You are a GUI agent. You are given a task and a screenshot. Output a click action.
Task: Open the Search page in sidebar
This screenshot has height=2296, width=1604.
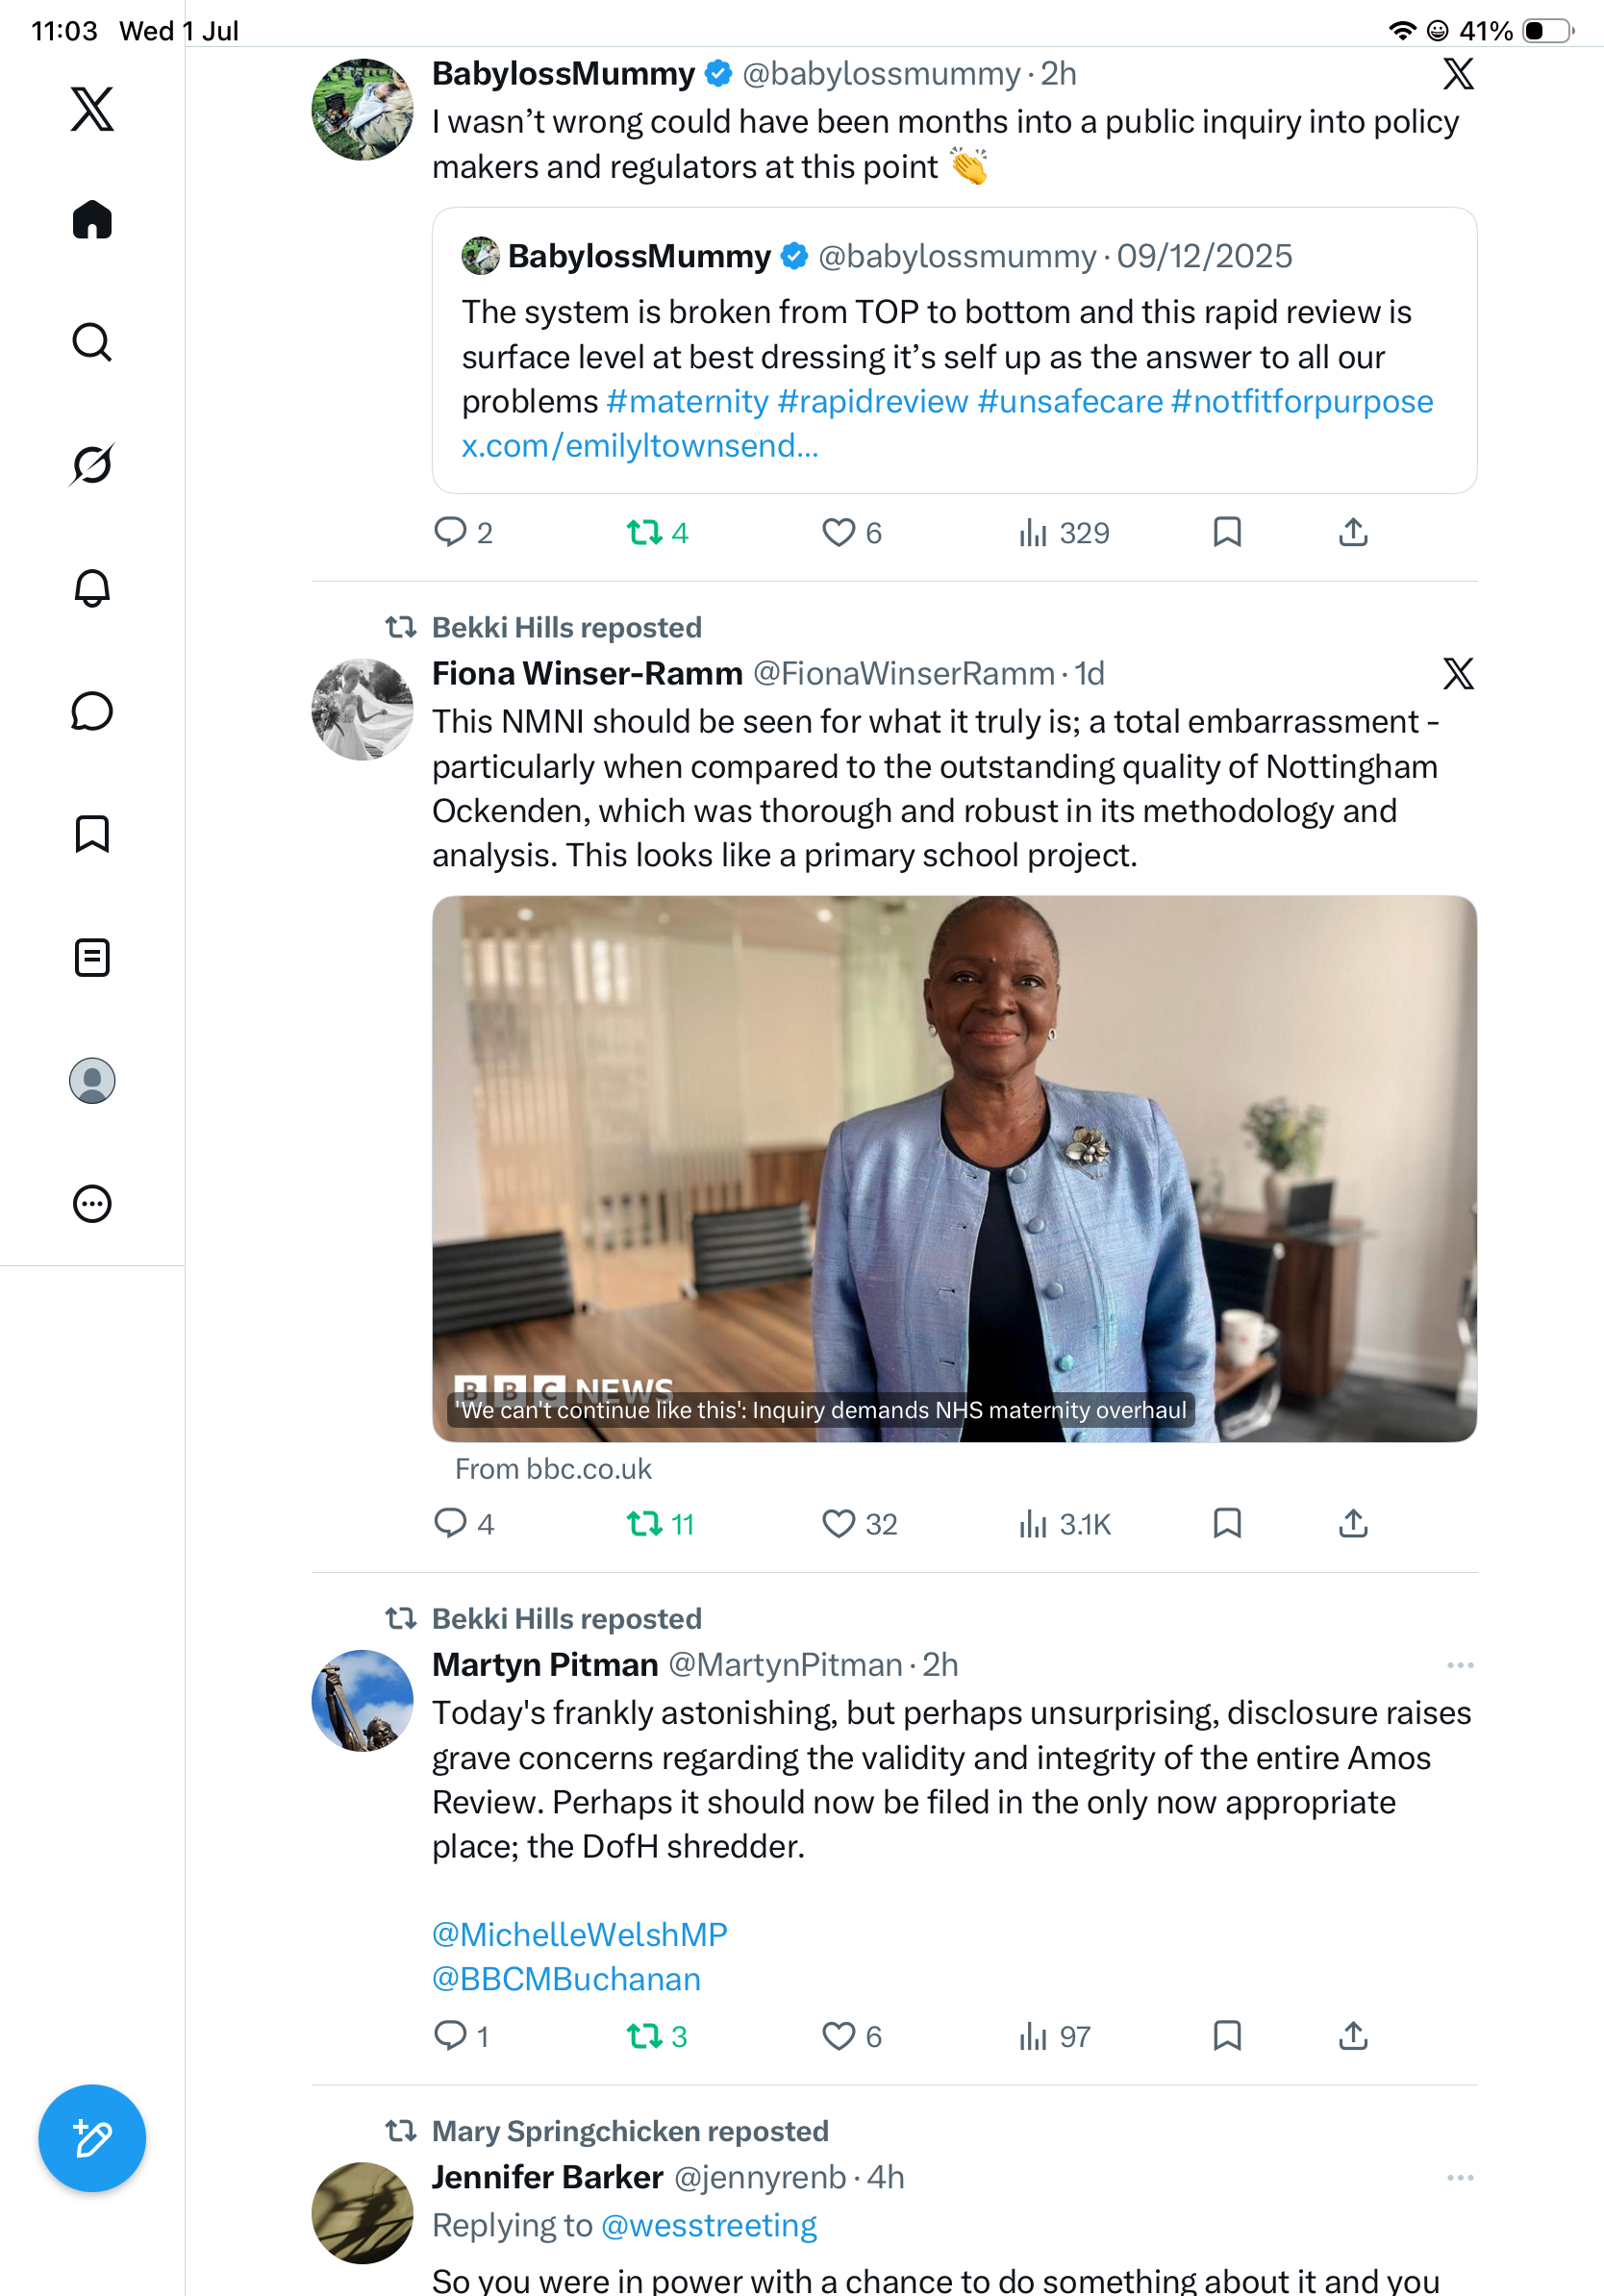(92, 342)
